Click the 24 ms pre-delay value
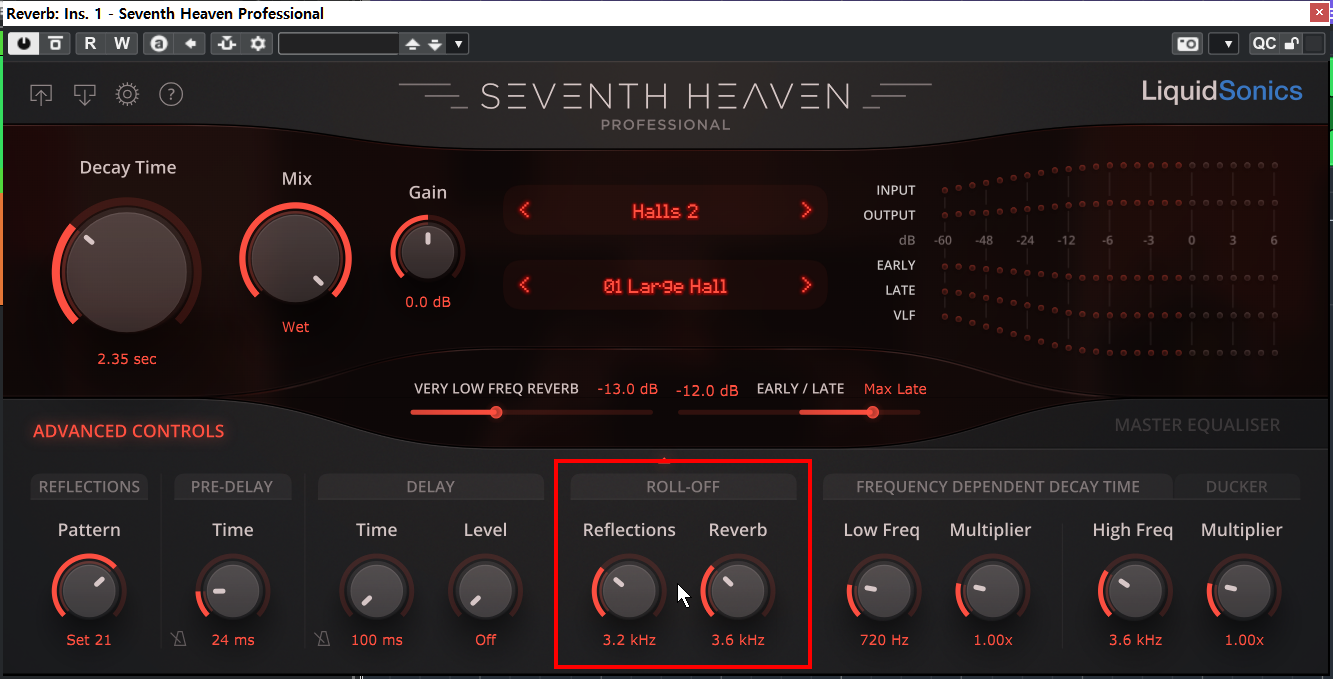The image size is (1333, 679). tap(233, 640)
